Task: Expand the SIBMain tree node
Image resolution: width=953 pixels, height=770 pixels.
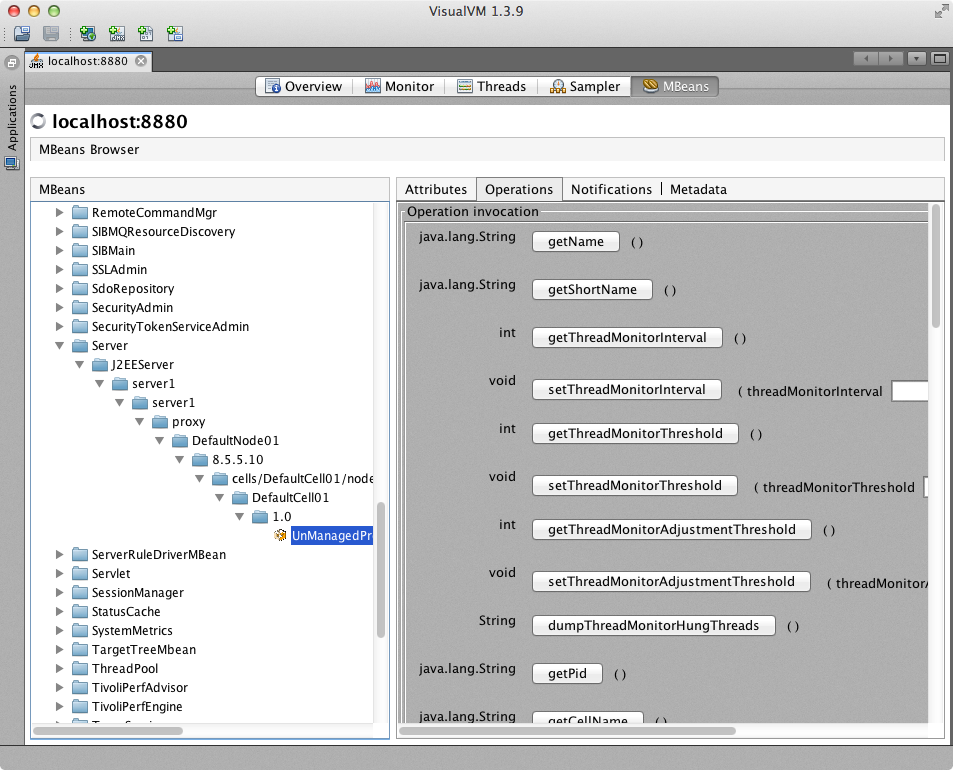Action: click(60, 250)
